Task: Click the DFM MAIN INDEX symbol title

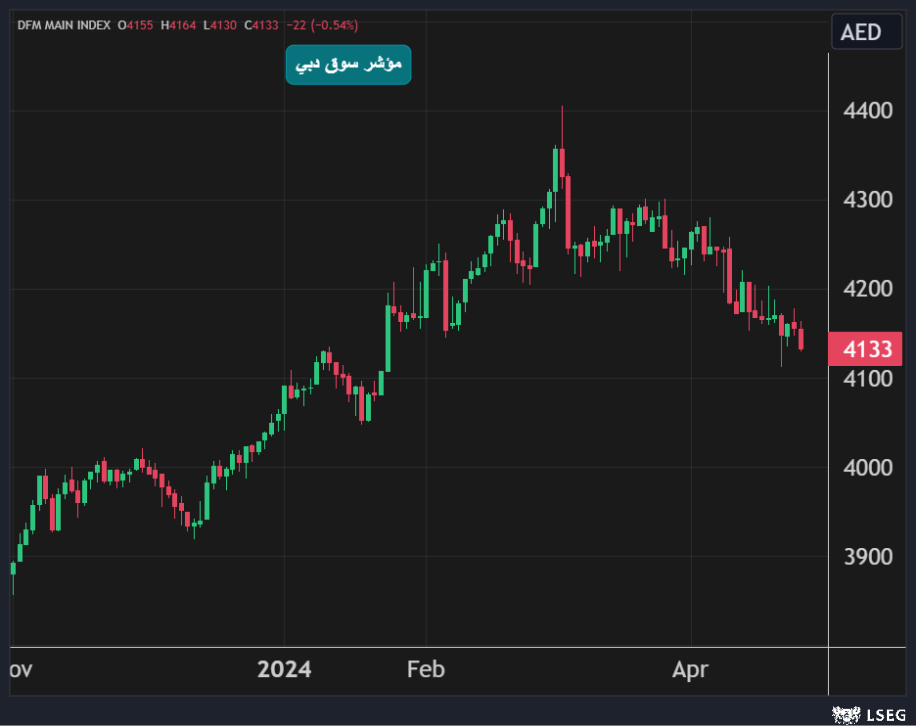Action: click(x=62, y=25)
